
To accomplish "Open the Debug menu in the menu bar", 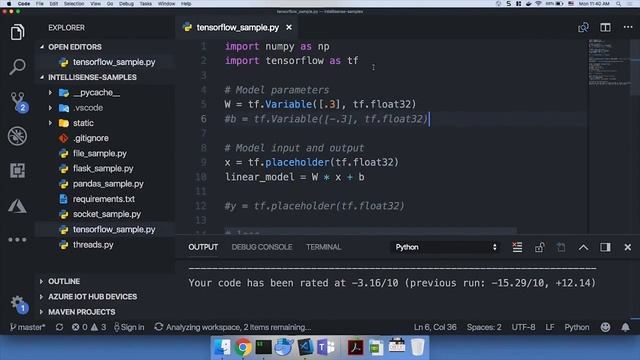I will 126,4.
